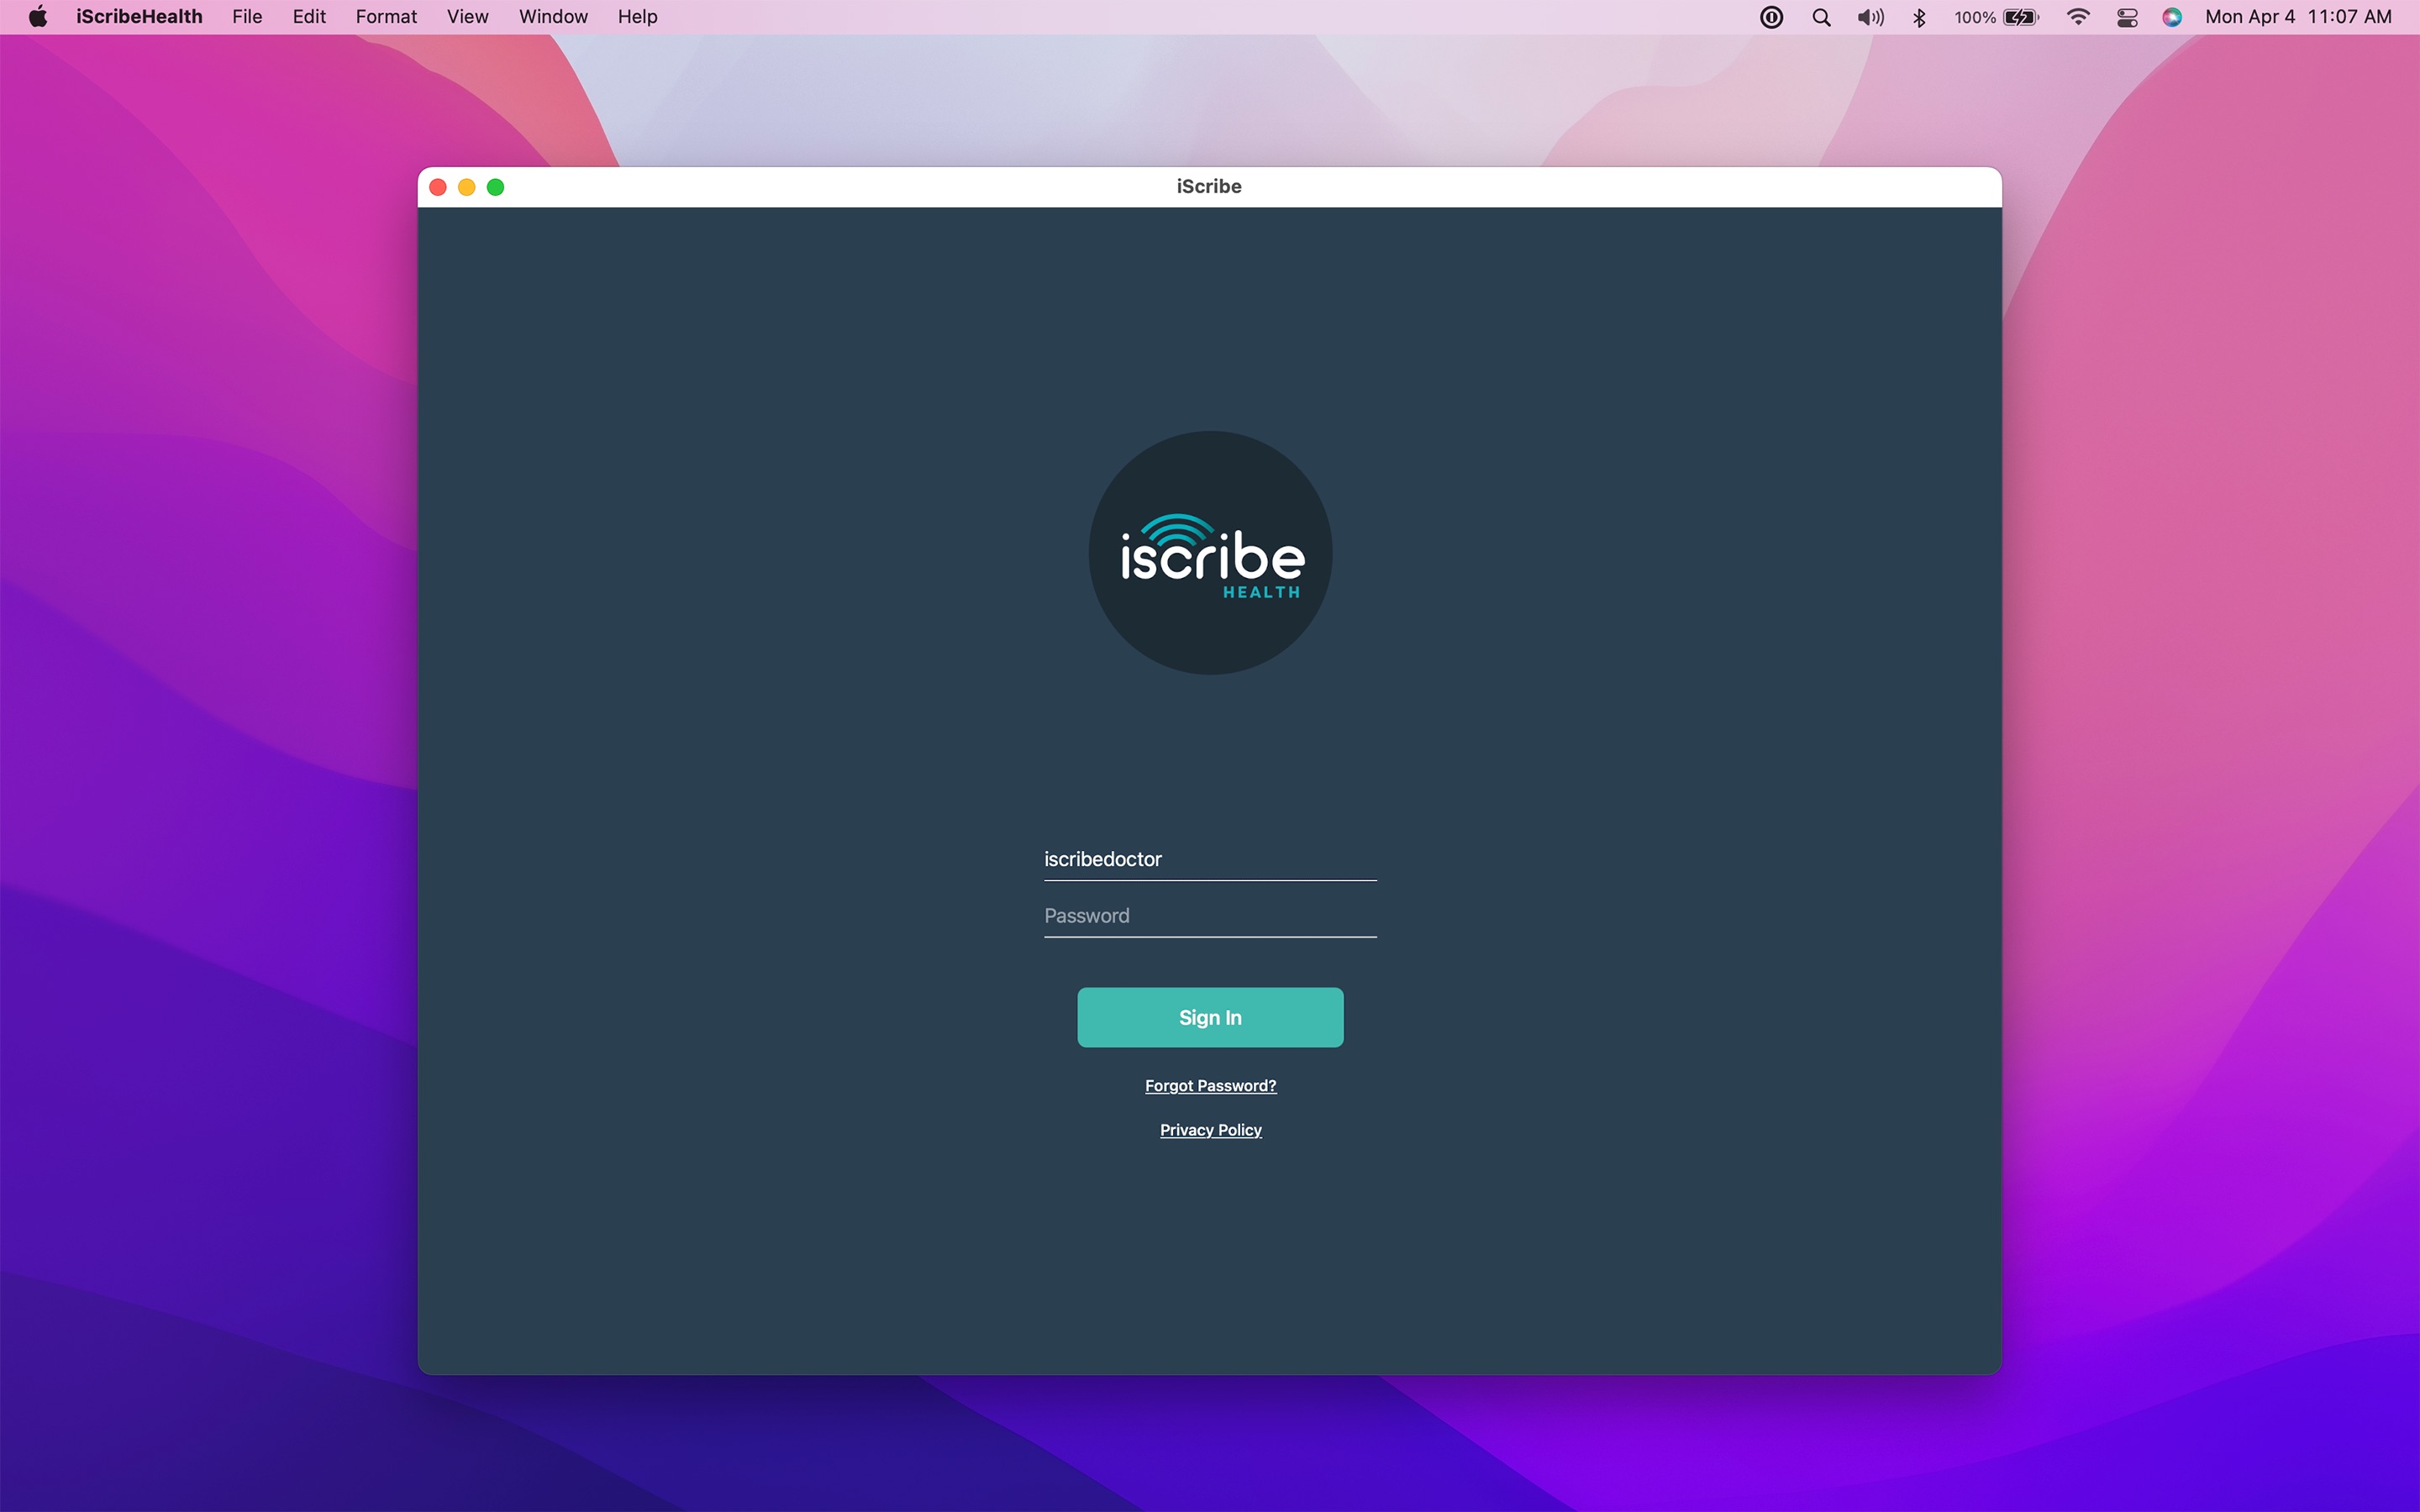Open the Forgot Password? link

click(x=1210, y=1086)
